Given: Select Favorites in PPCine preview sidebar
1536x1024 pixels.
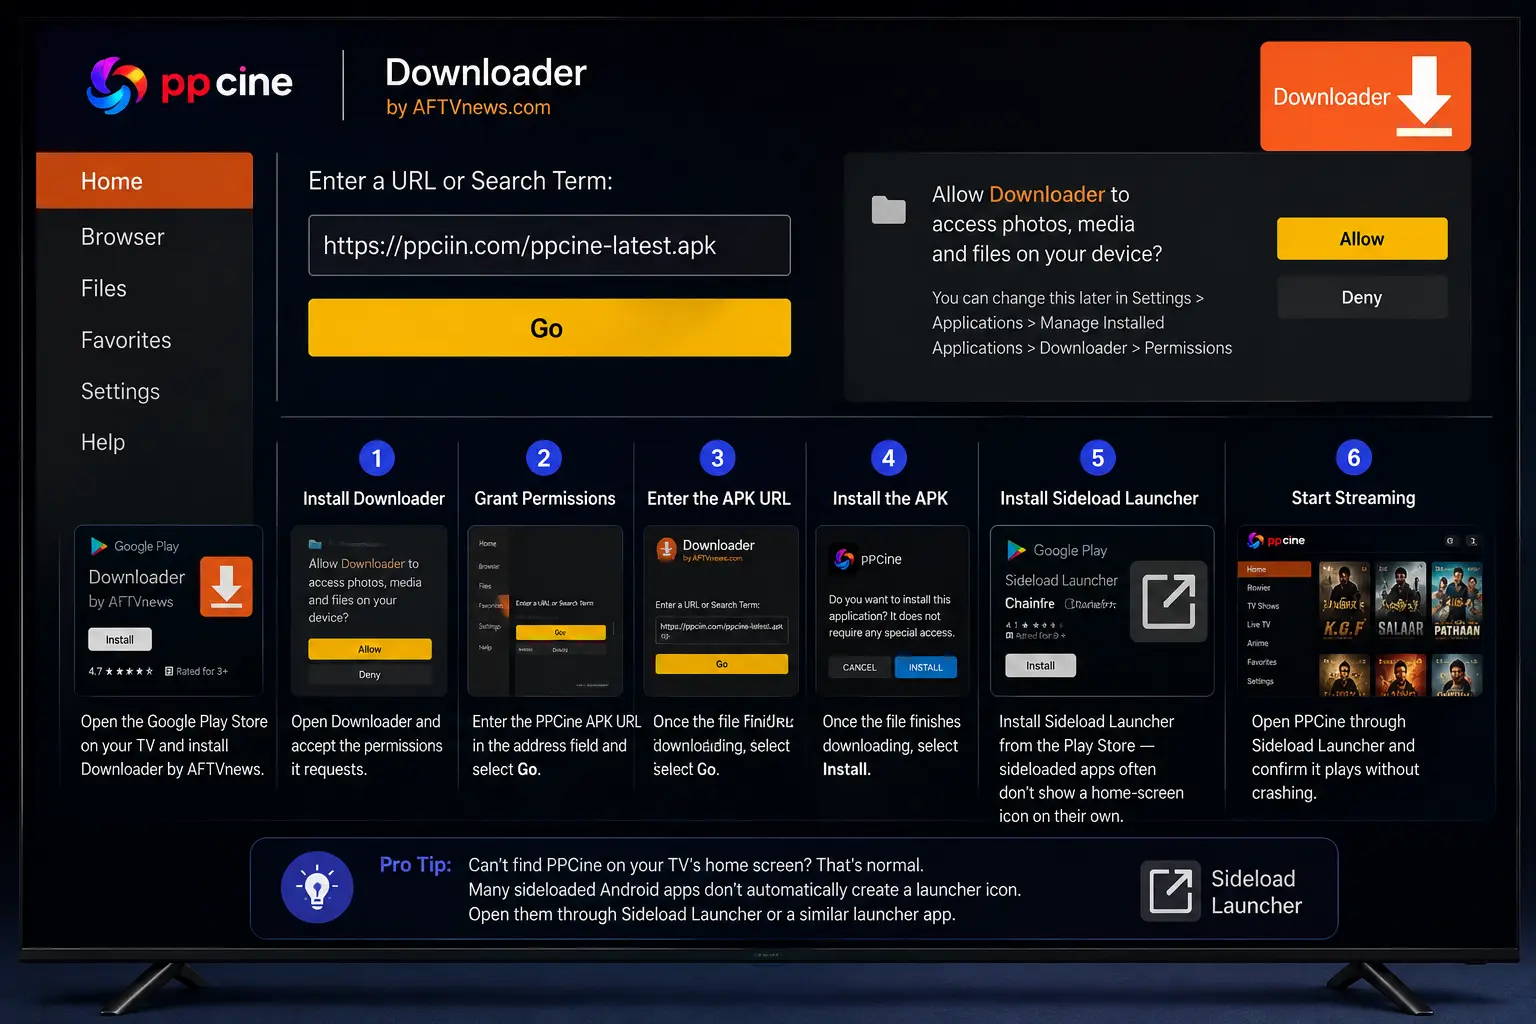Looking at the screenshot, I should (x=1261, y=662).
